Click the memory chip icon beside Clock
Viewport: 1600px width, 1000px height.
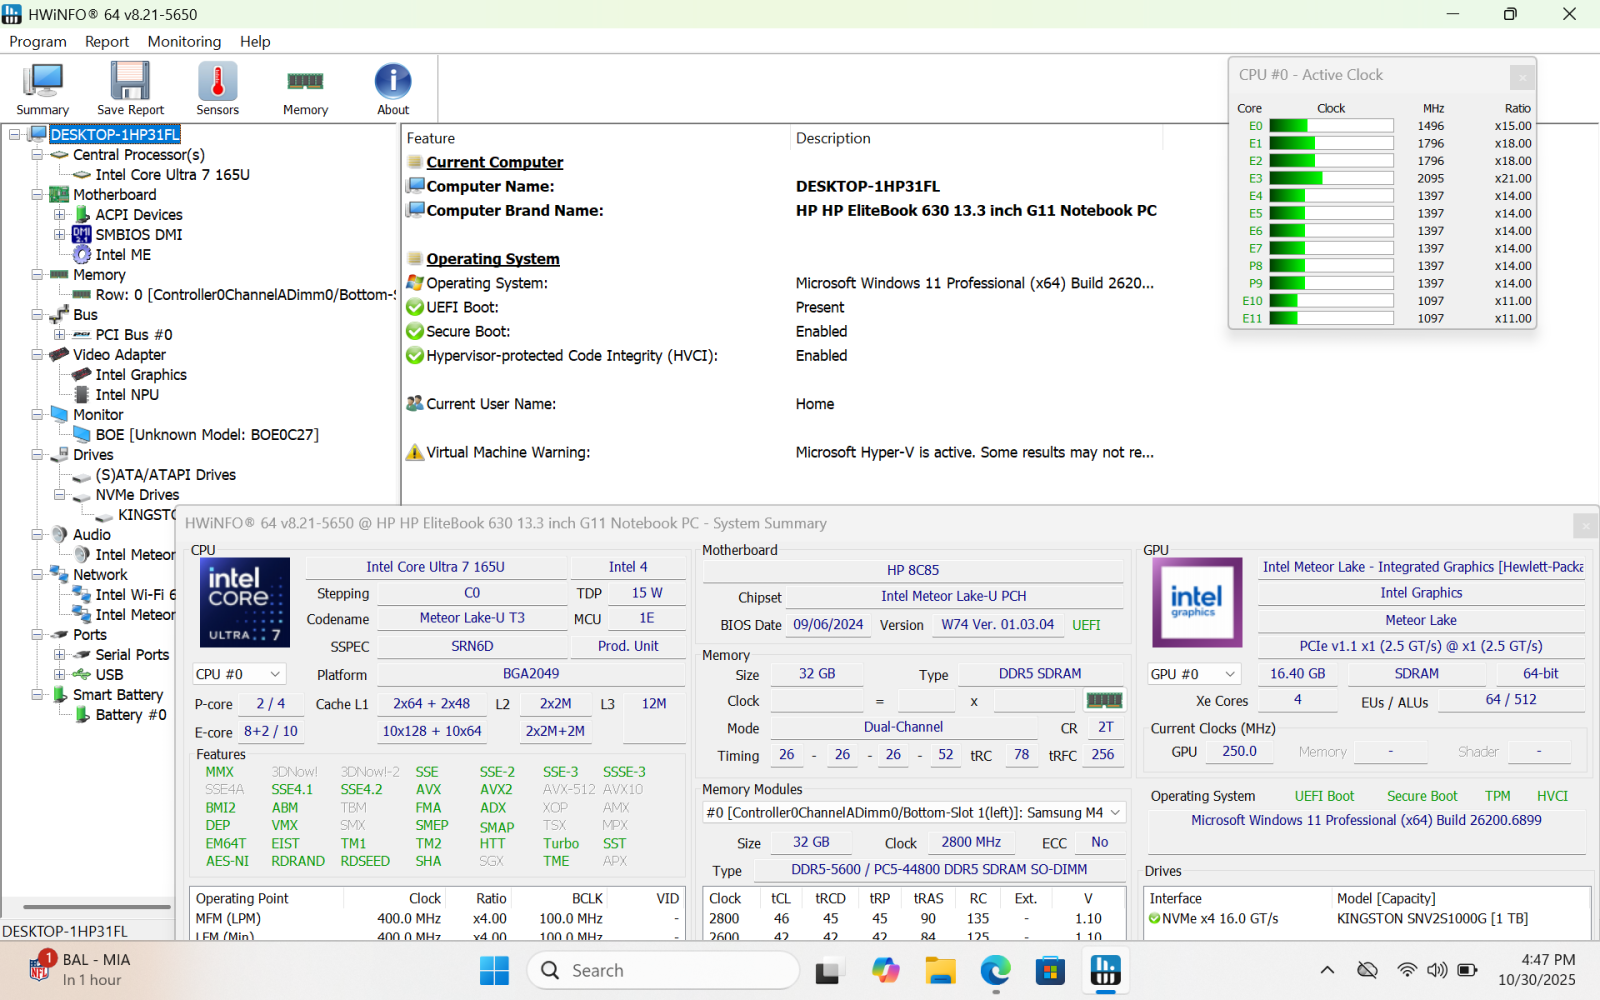(x=1104, y=700)
